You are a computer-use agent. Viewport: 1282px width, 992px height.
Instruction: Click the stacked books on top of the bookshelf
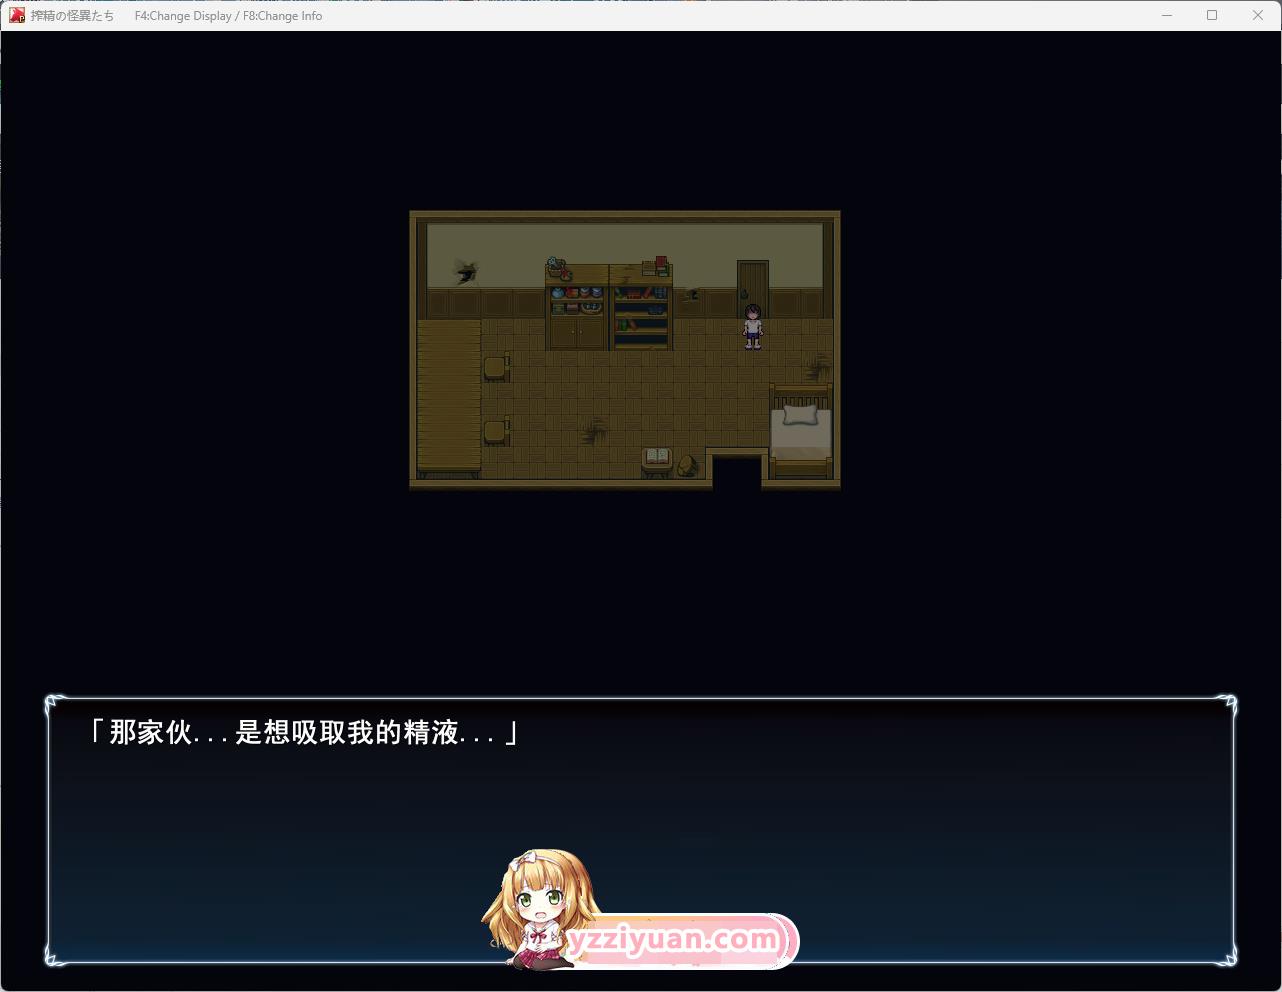pos(656,266)
